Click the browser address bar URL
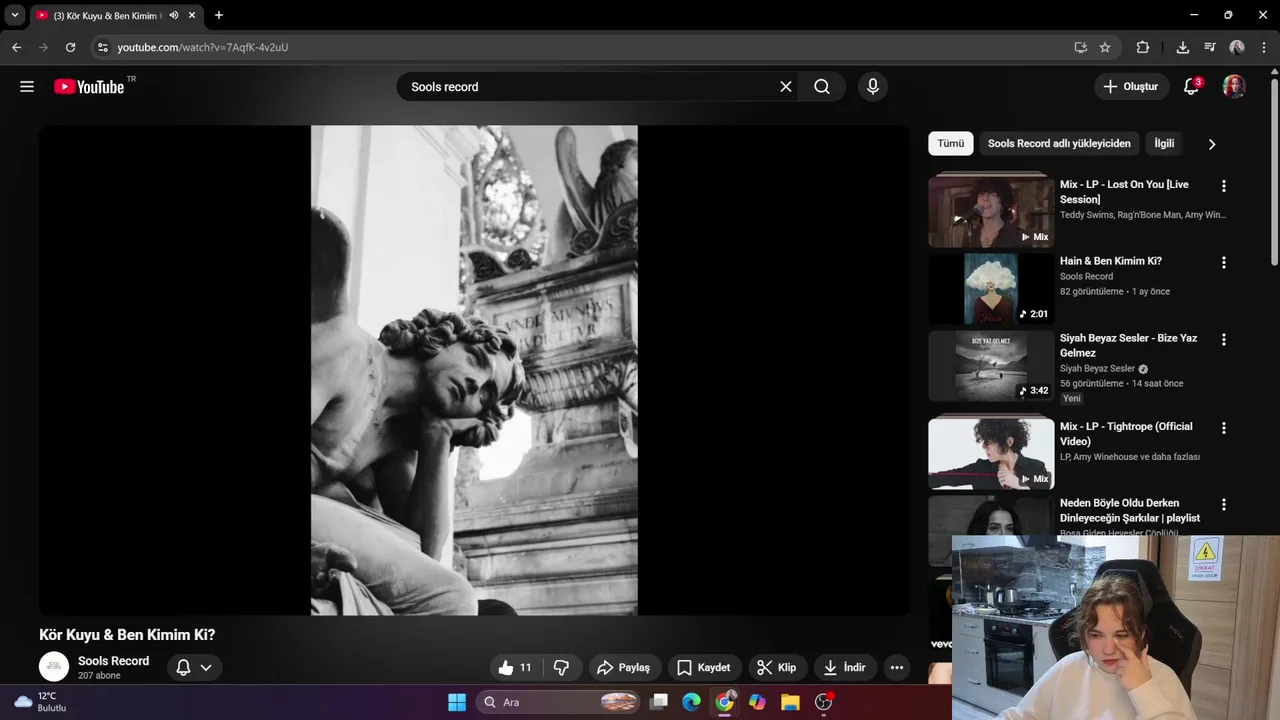This screenshot has height=720, width=1280. [x=202, y=47]
